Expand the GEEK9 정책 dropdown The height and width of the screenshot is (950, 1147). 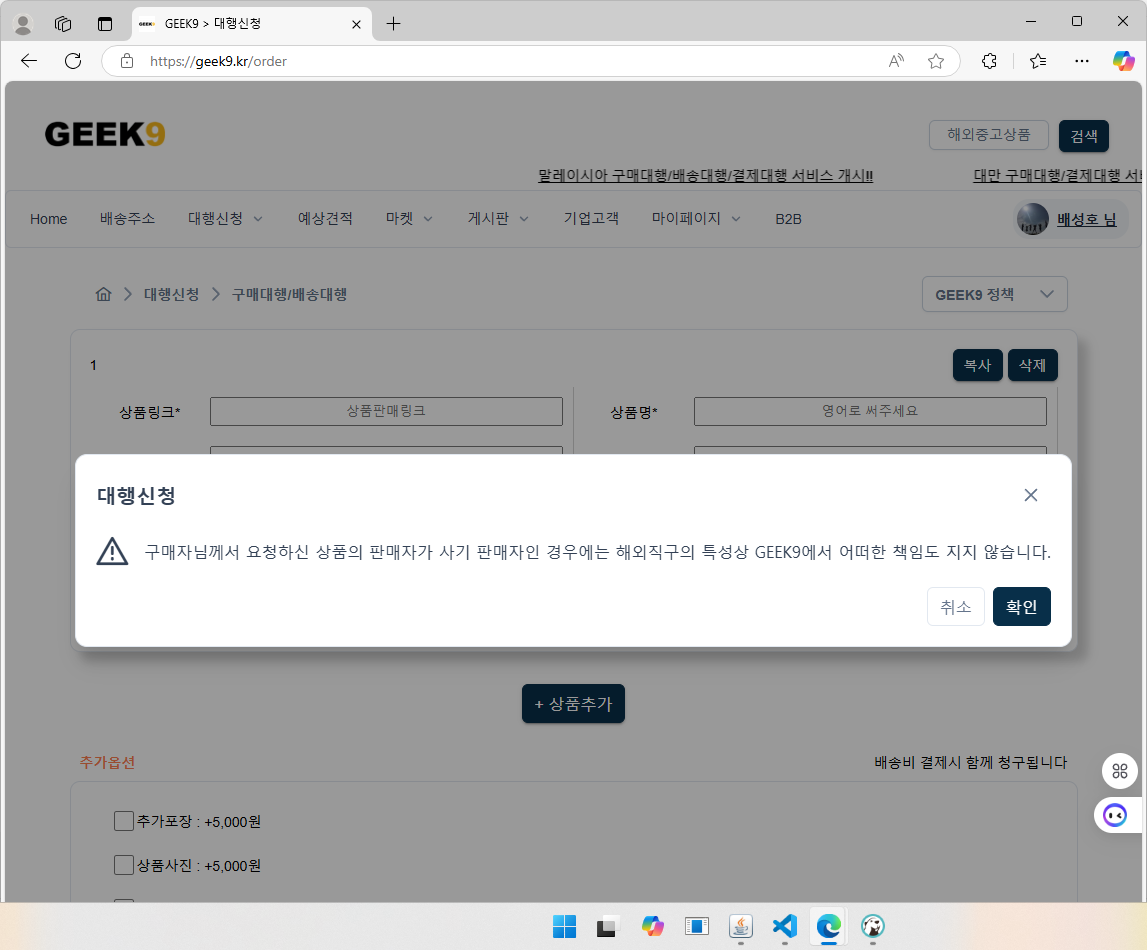point(994,294)
